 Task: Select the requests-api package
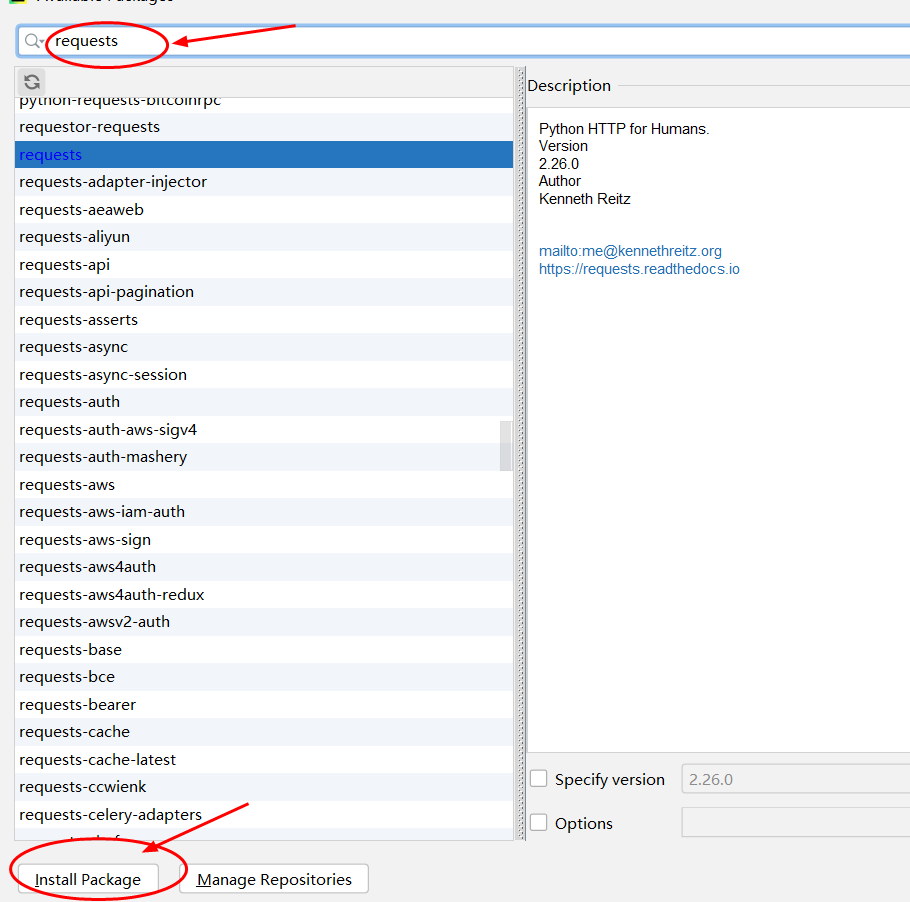[x=263, y=265]
